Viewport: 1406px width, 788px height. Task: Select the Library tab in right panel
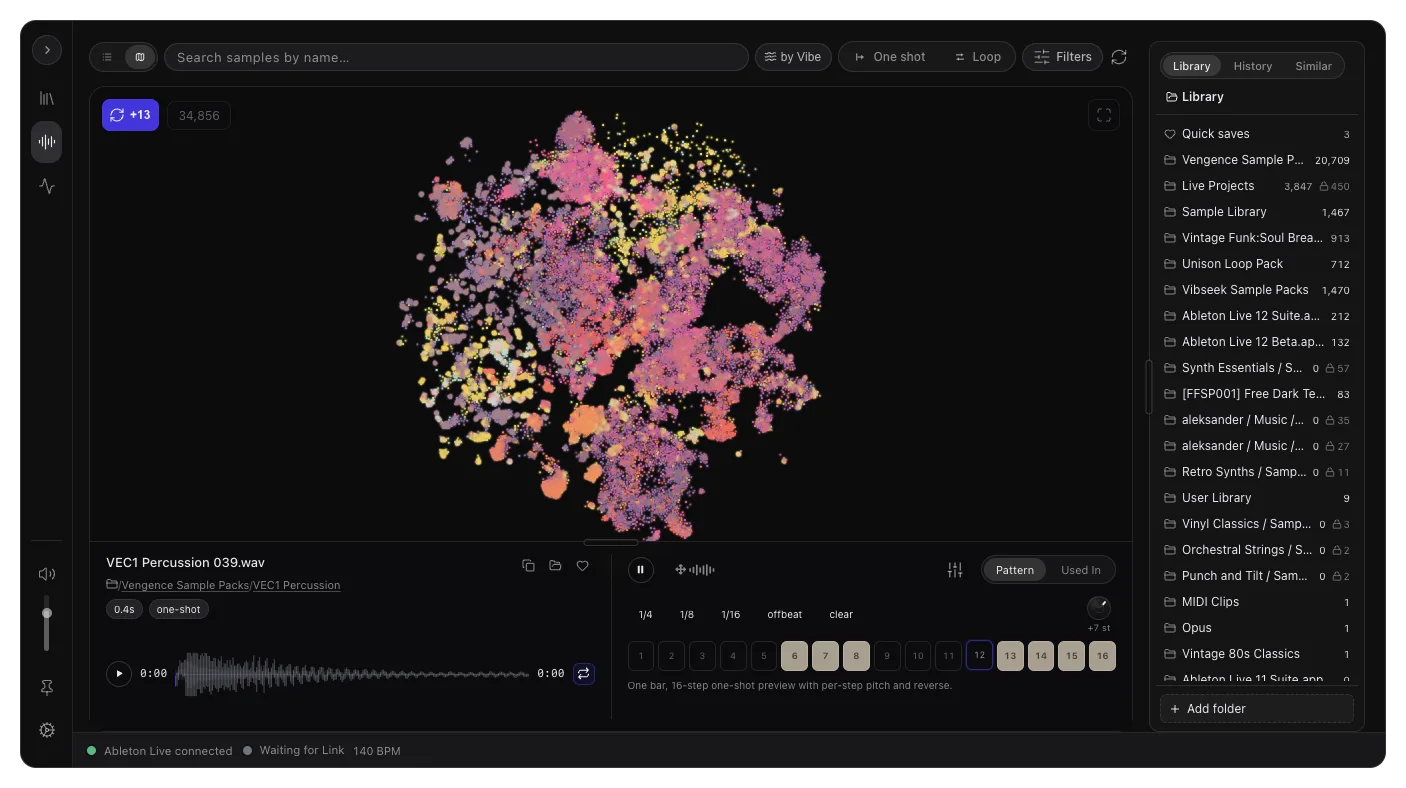tap(1191, 66)
